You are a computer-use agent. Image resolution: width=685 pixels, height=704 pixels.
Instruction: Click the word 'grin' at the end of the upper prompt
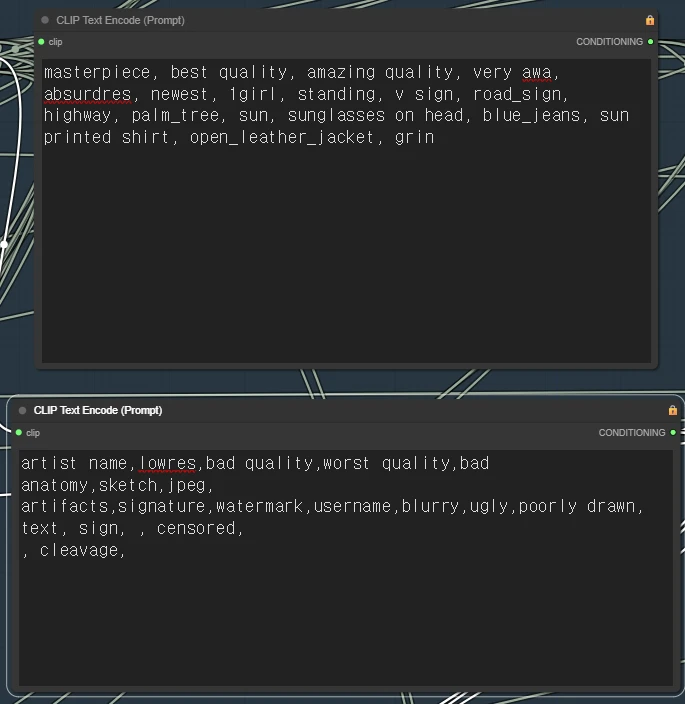tap(414, 137)
